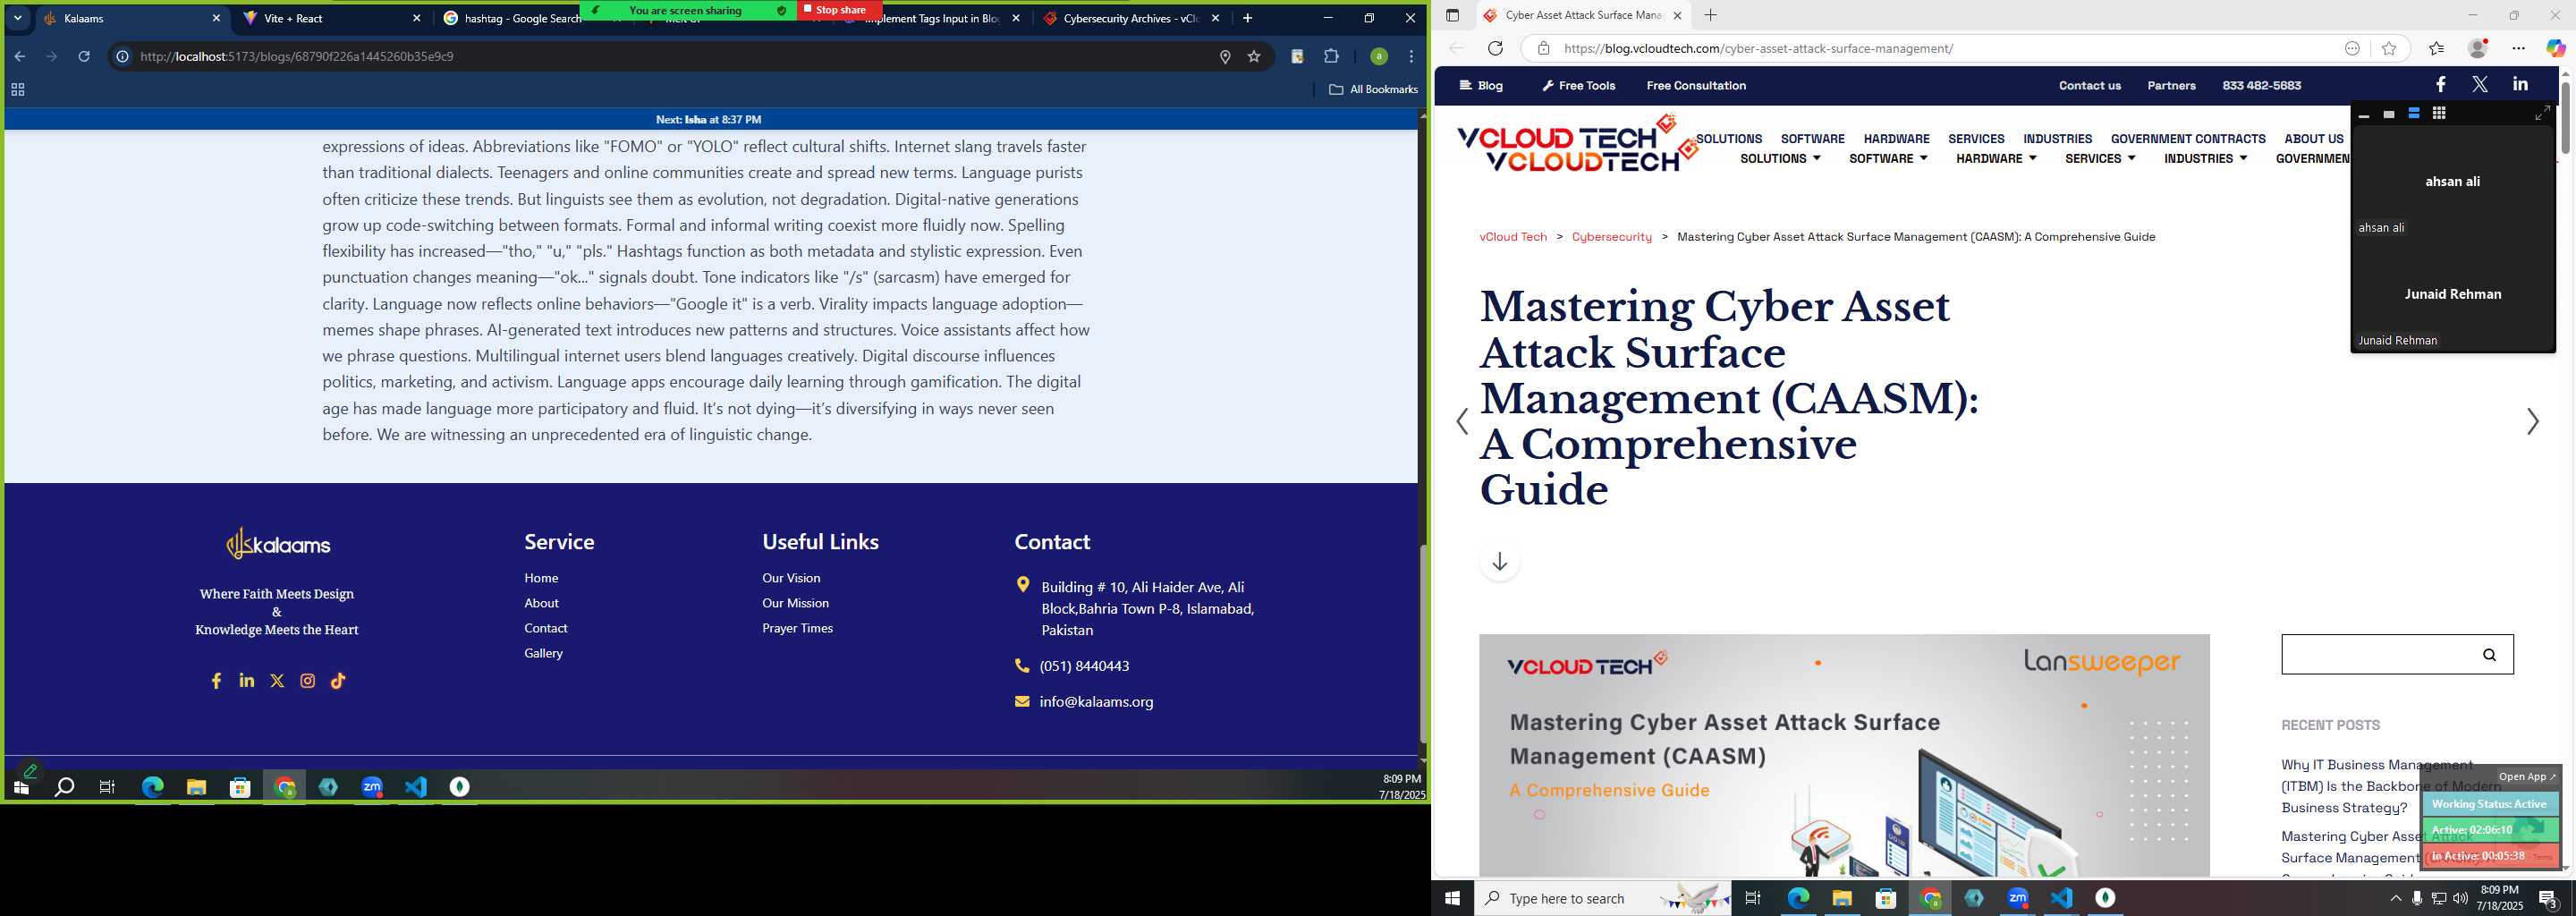Open the Blog menu in vCloud top bar
This screenshot has width=2576, height=916.
[x=1481, y=85]
